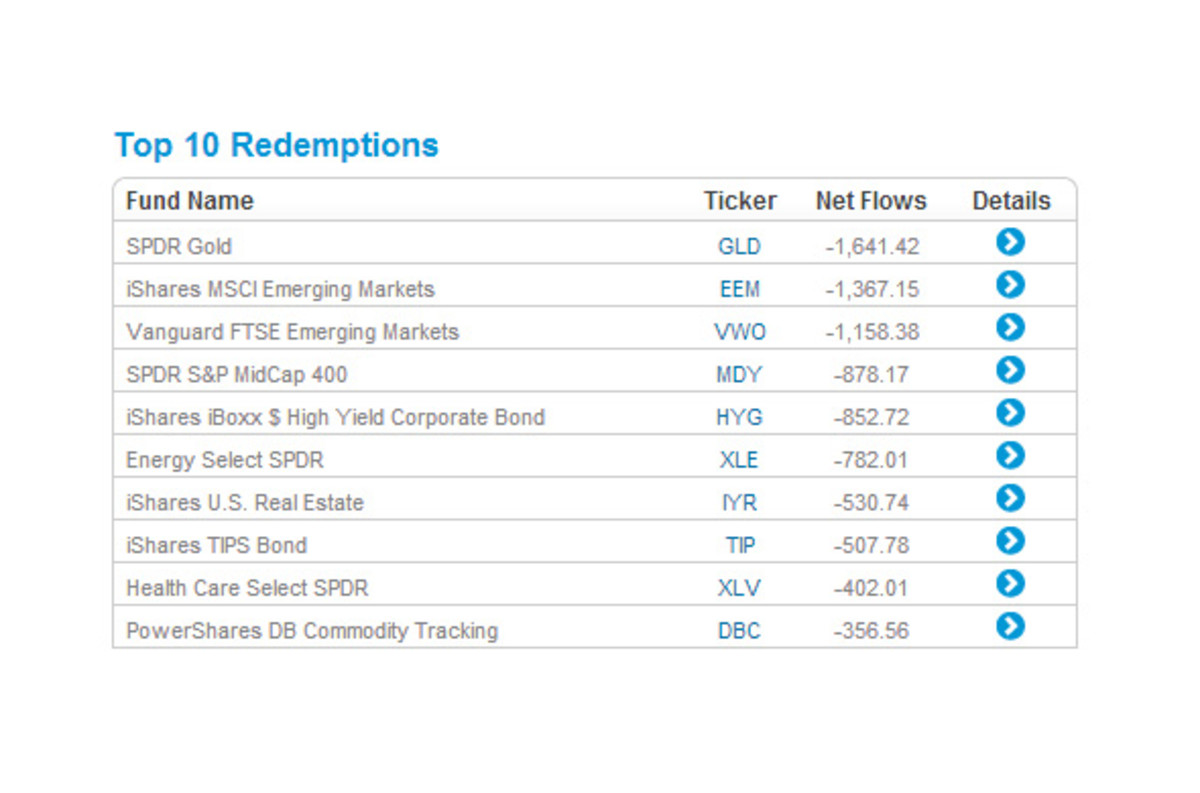Screen dimensions: 1200x793
Task: Open details icon in Vanguard FTSE row
Action: coord(1010,327)
